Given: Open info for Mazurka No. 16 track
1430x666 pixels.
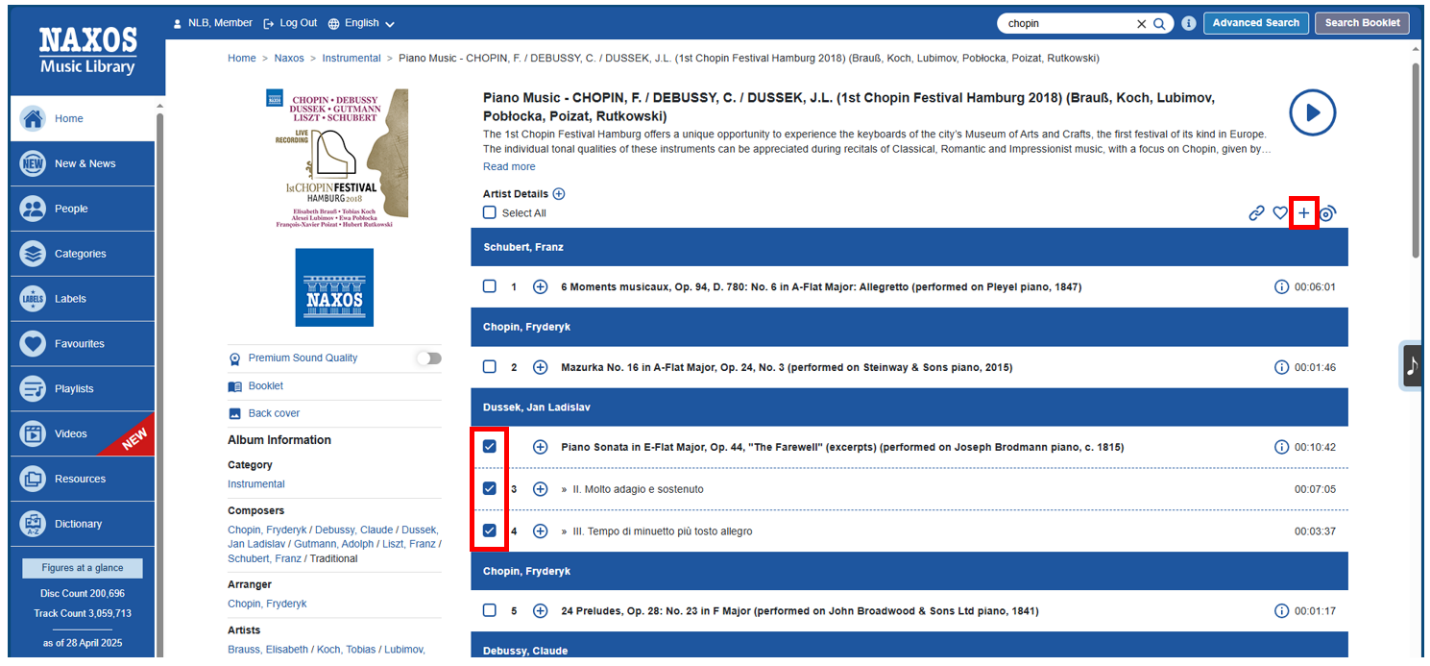Looking at the screenshot, I should [x=1281, y=367].
